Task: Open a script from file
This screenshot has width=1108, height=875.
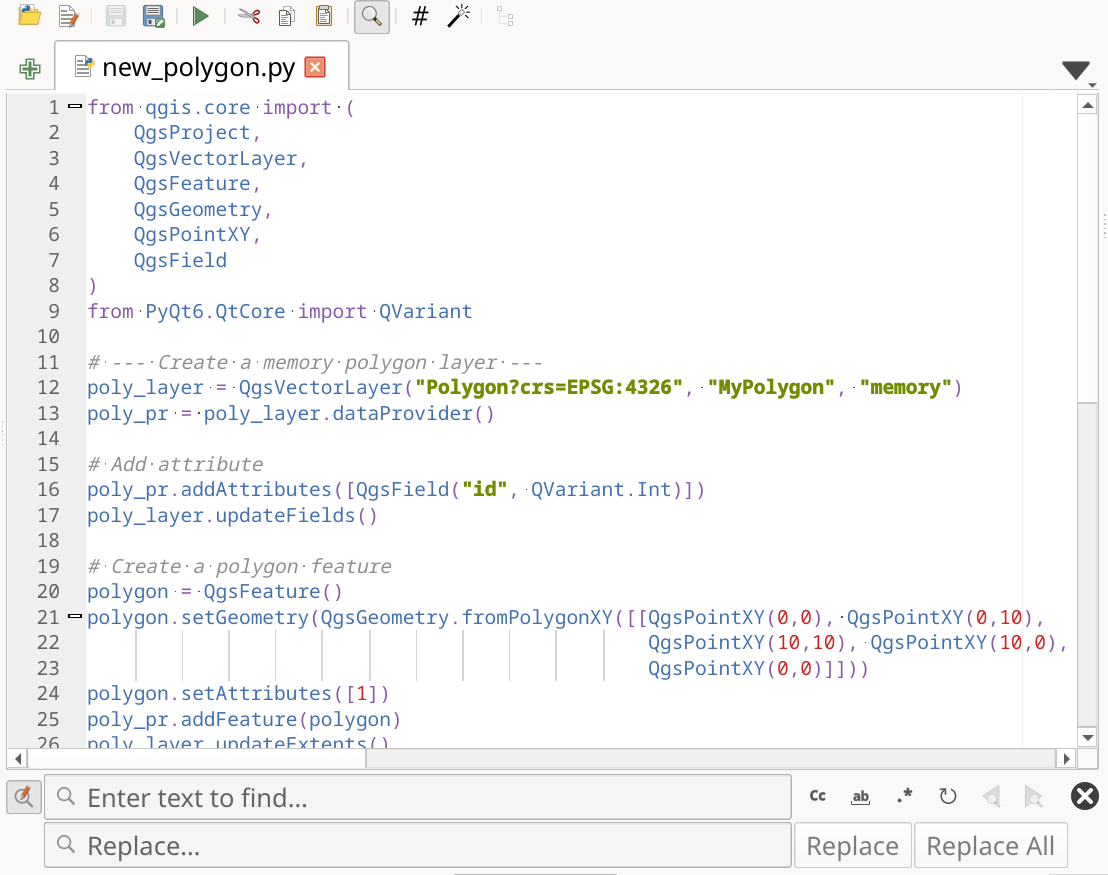Action: [x=28, y=16]
